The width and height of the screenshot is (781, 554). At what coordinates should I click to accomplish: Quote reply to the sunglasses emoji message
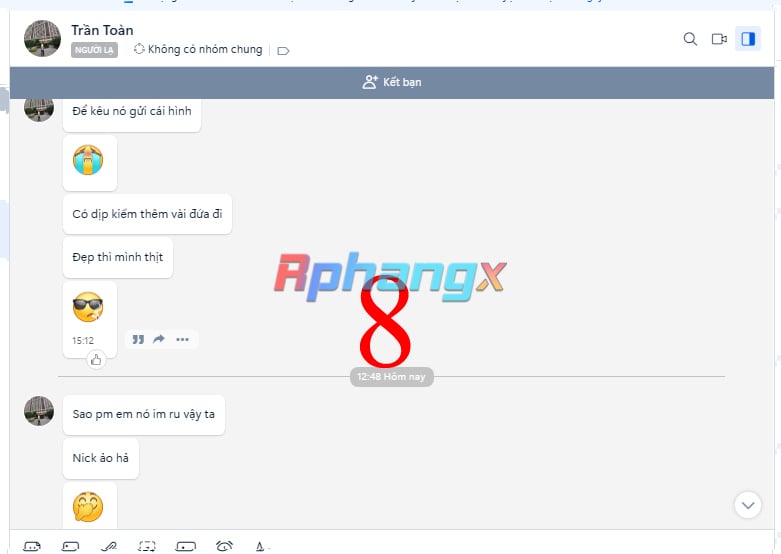point(138,339)
